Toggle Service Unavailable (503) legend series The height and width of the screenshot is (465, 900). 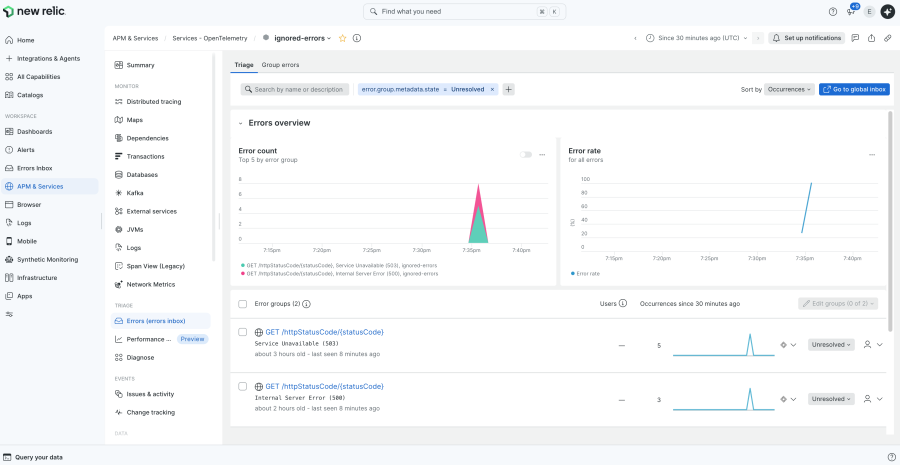point(339,266)
